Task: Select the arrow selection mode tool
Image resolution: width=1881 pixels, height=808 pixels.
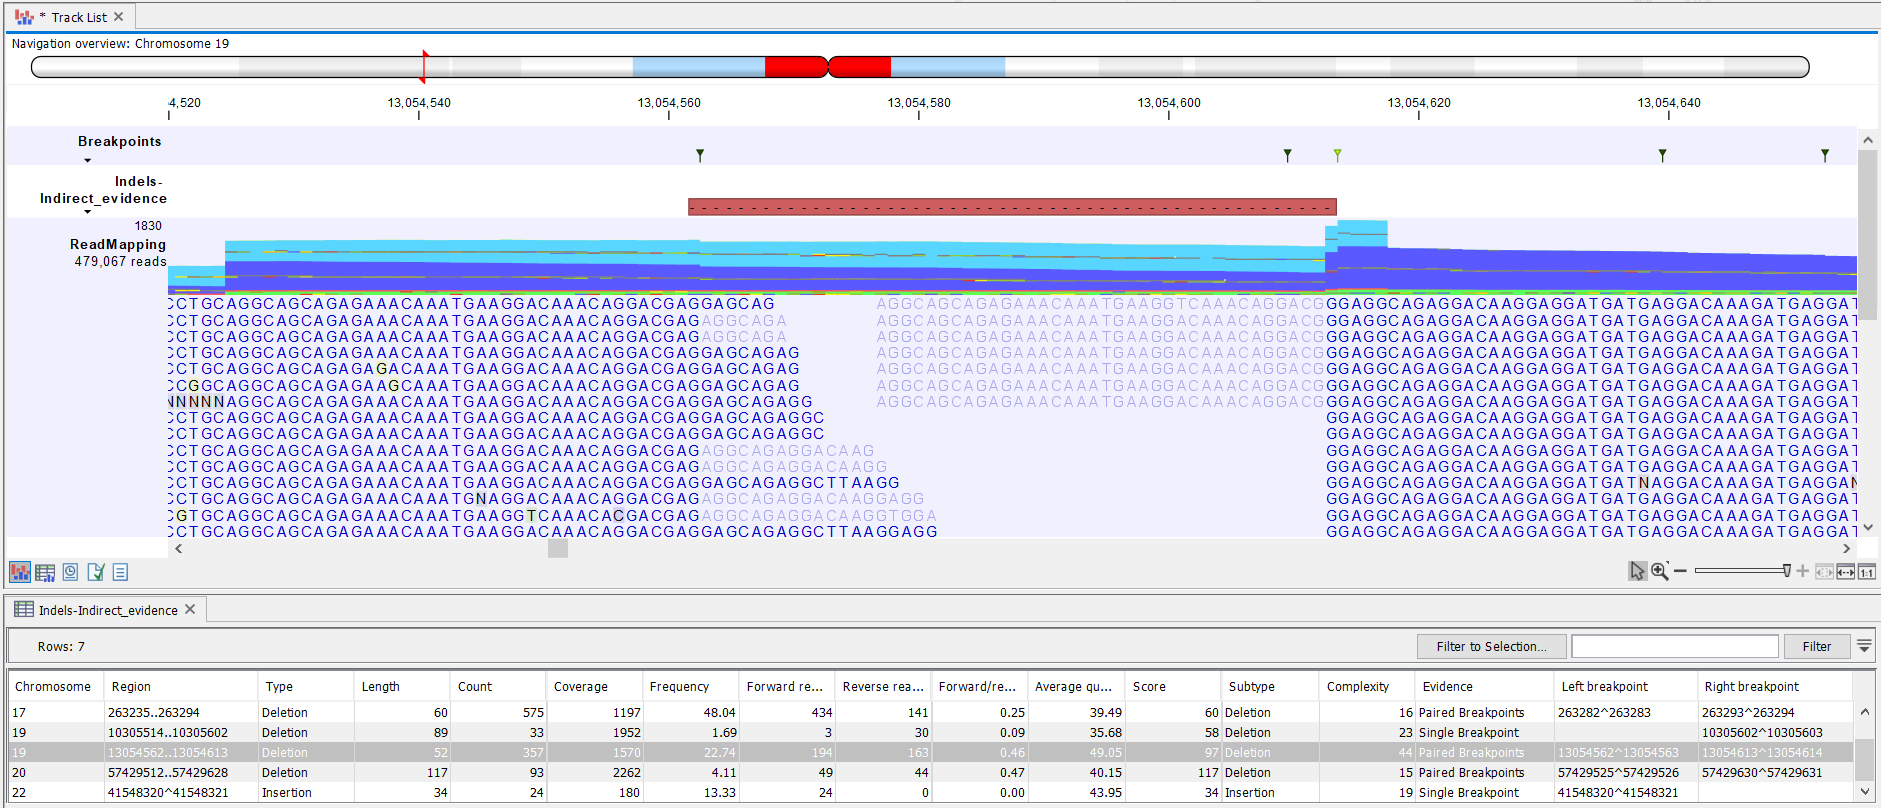Action: pos(1637,571)
